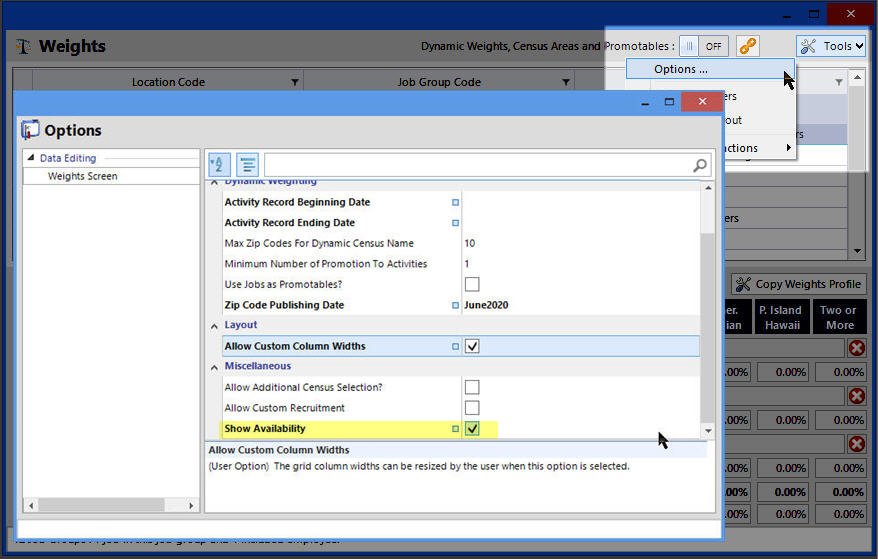The height and width of the screenshot is (559, 878).
Task: Toggle Use Jobs as Promotables checkbox
Action: tap(472, 284)
